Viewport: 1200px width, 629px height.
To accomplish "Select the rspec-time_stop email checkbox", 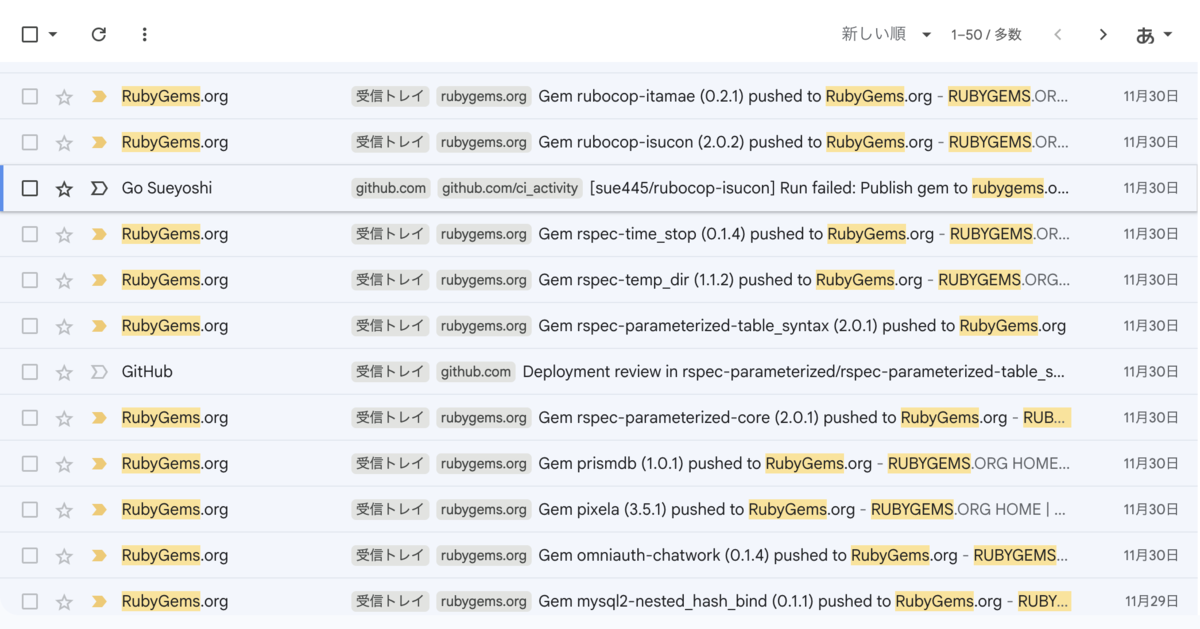I will pos(30,234).
